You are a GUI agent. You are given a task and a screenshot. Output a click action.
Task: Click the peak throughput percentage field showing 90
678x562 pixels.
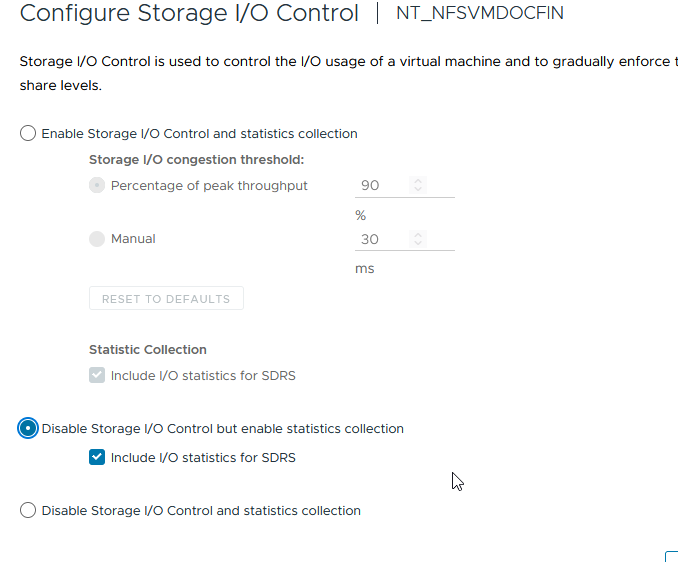point(380,186)
